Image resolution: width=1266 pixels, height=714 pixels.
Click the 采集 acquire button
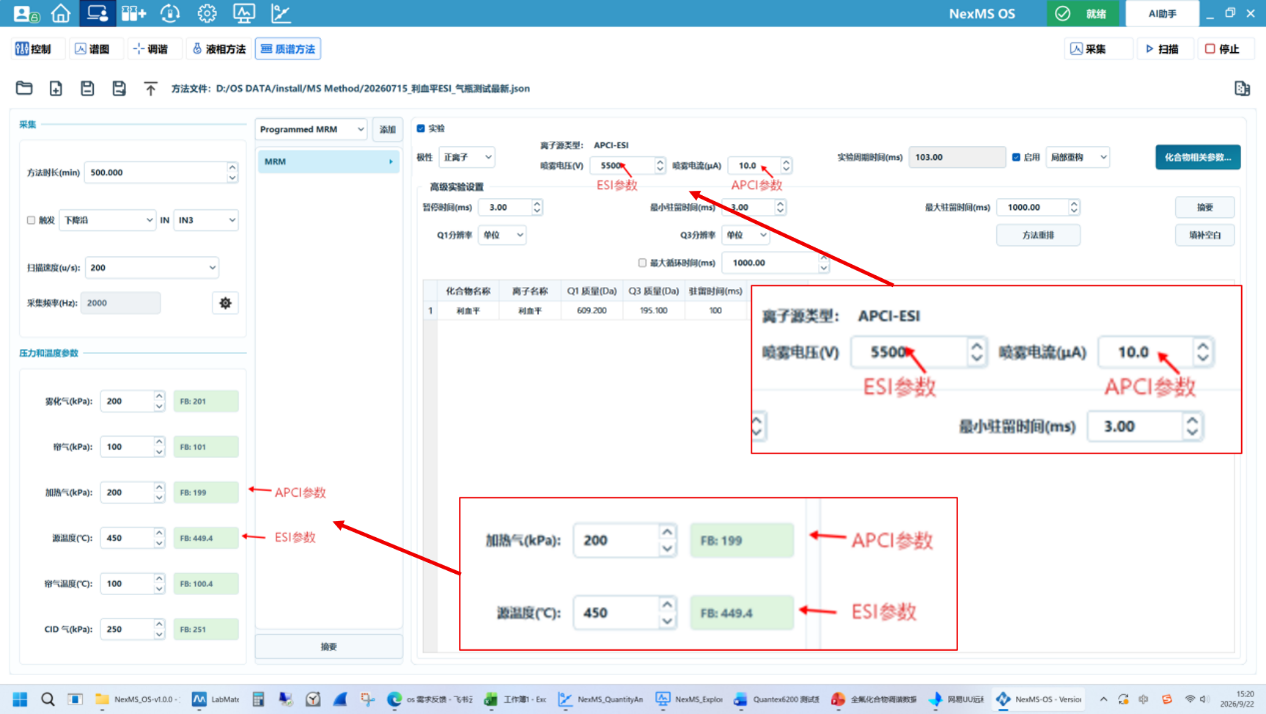click(1098, 49)
